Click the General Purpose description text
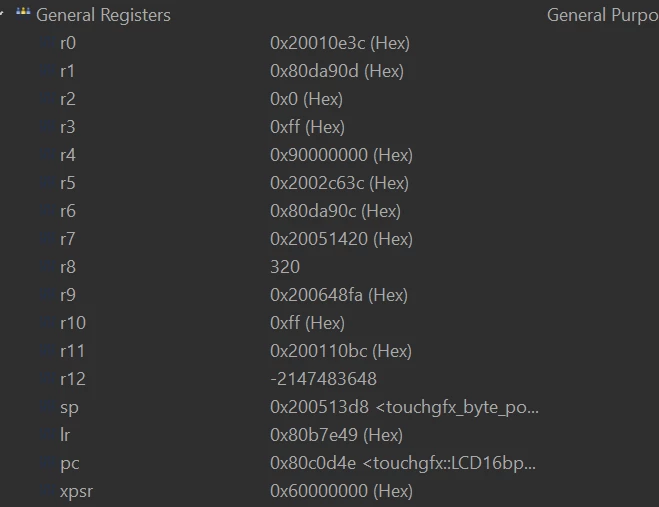Screen dimensions: 659x507 click(603, 15)
